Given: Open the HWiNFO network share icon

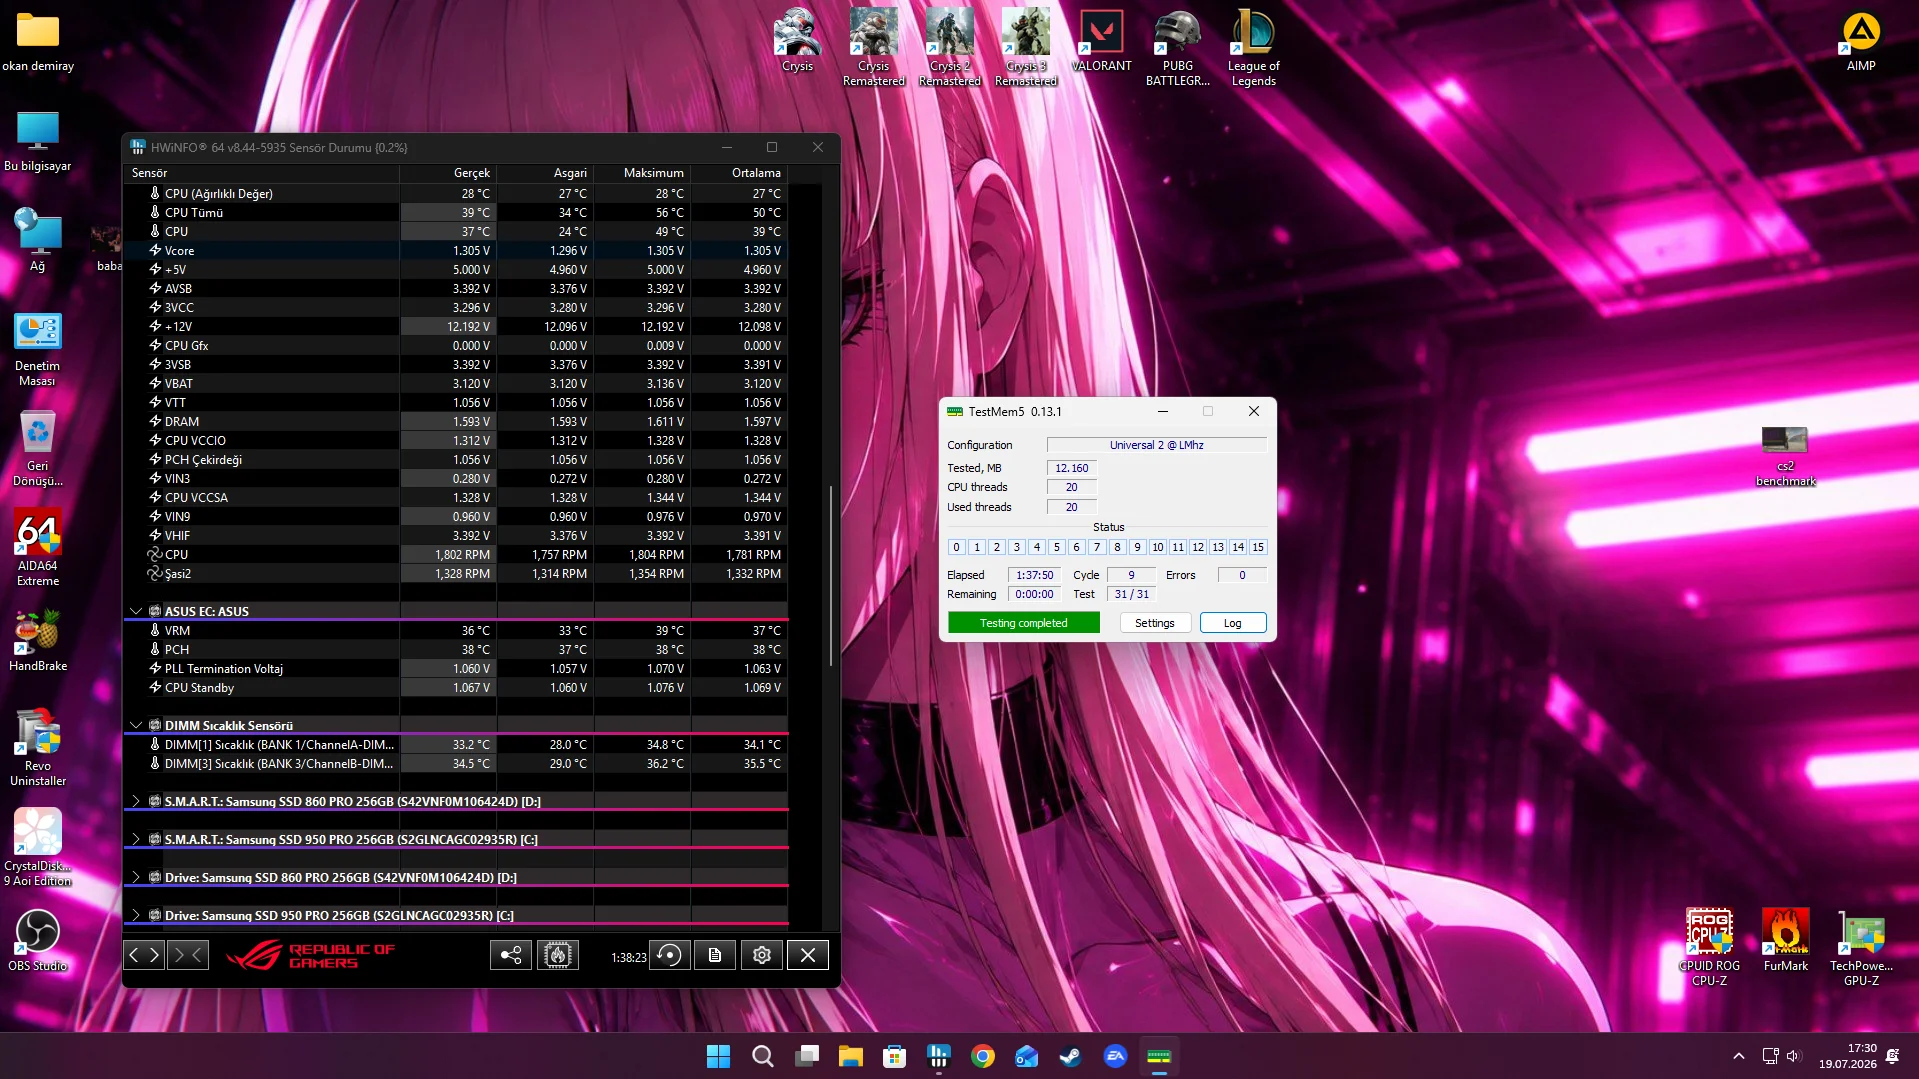Looking at the screenshot, I should click(x=511, y=956).
